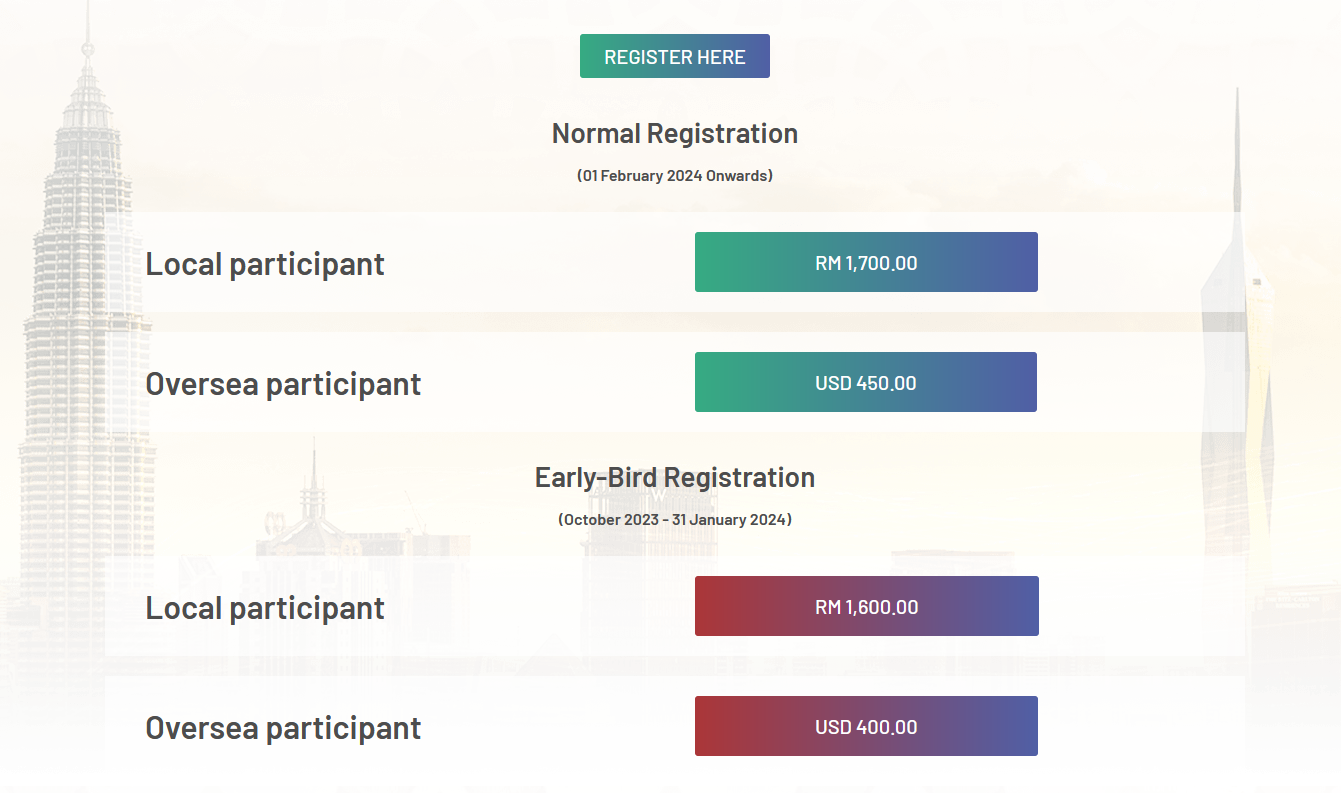Viewport: 1341px width, 793px height.
Task: Click the USD 450.00 price button
Action: click(x=866, y=382)
